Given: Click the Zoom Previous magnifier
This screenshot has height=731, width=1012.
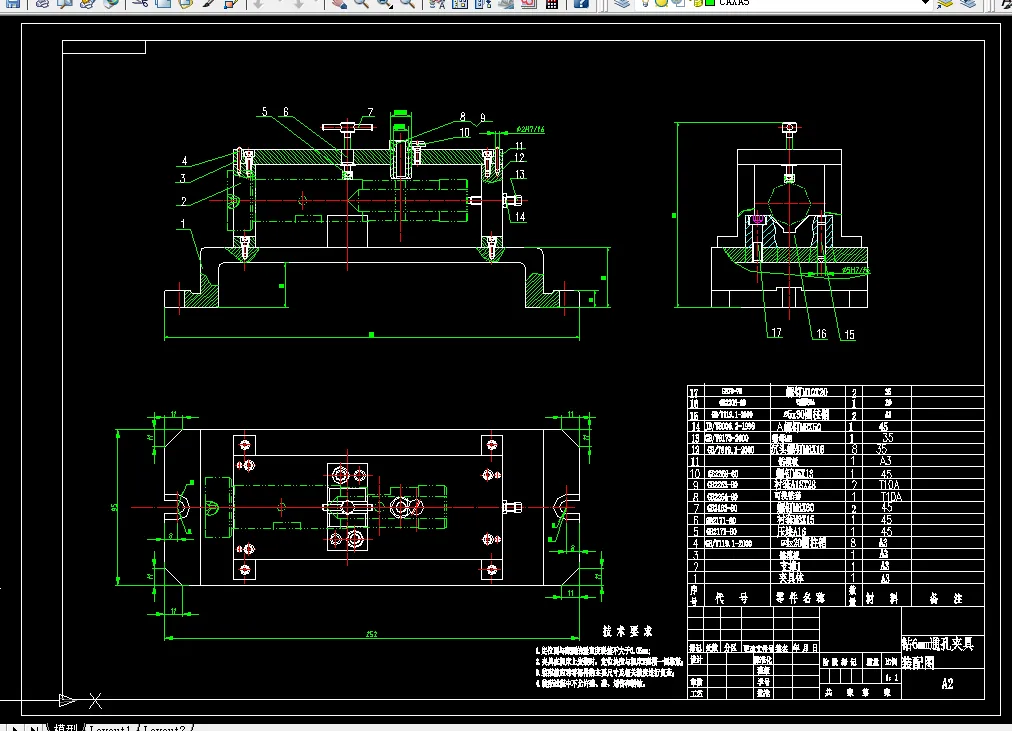Looking at the screenshot, I should coord(407,3).
